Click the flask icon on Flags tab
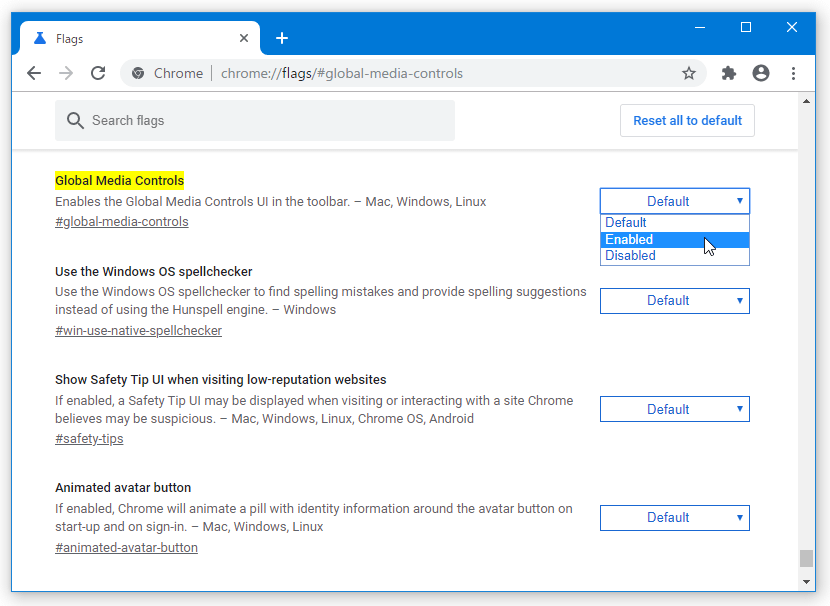Viewport: 830px width, 606px height. click(x=40, y=38)
